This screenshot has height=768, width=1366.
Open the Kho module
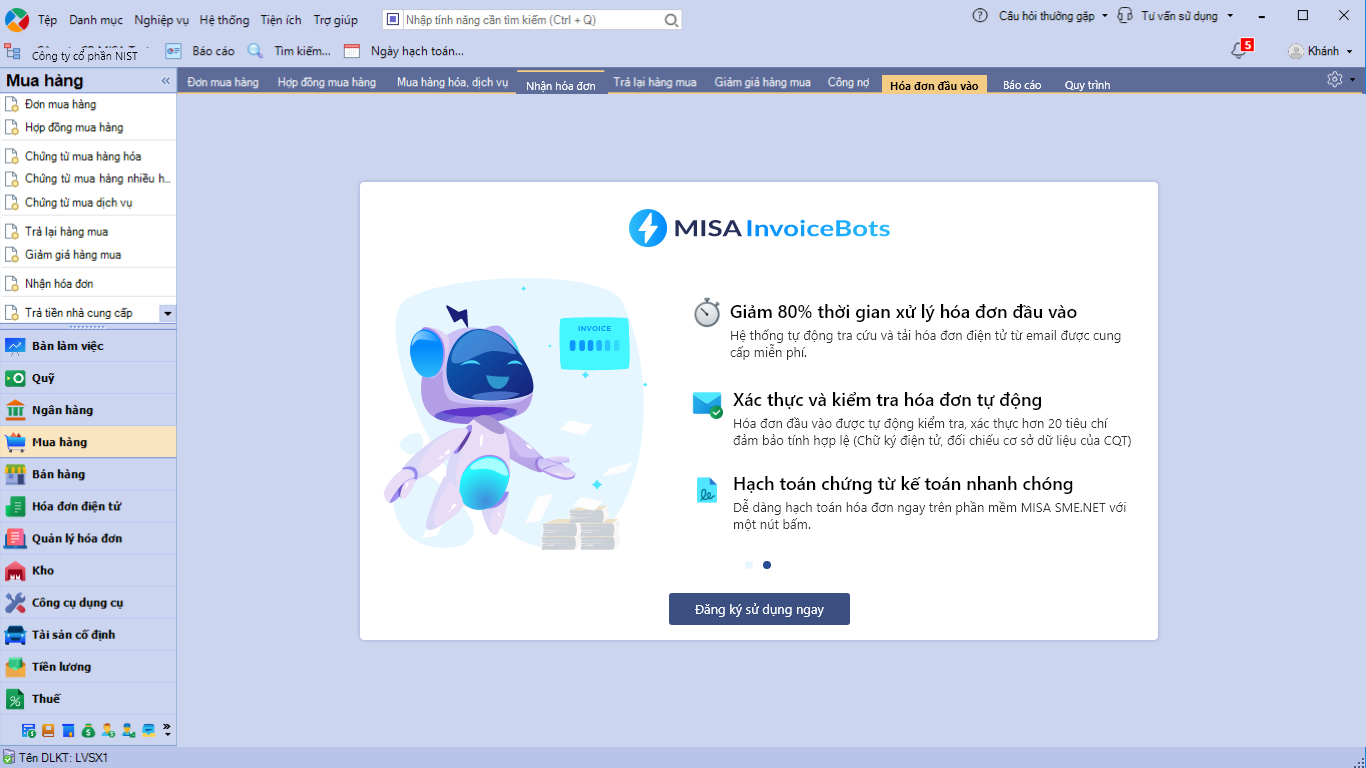[x=88, y=570]
